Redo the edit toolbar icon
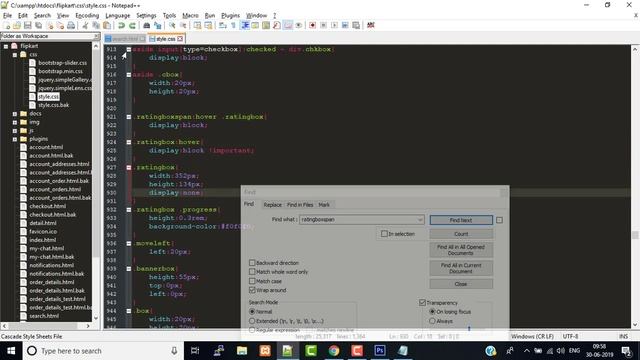The width and height of the screenshot is (640, 360). [132, 25]
